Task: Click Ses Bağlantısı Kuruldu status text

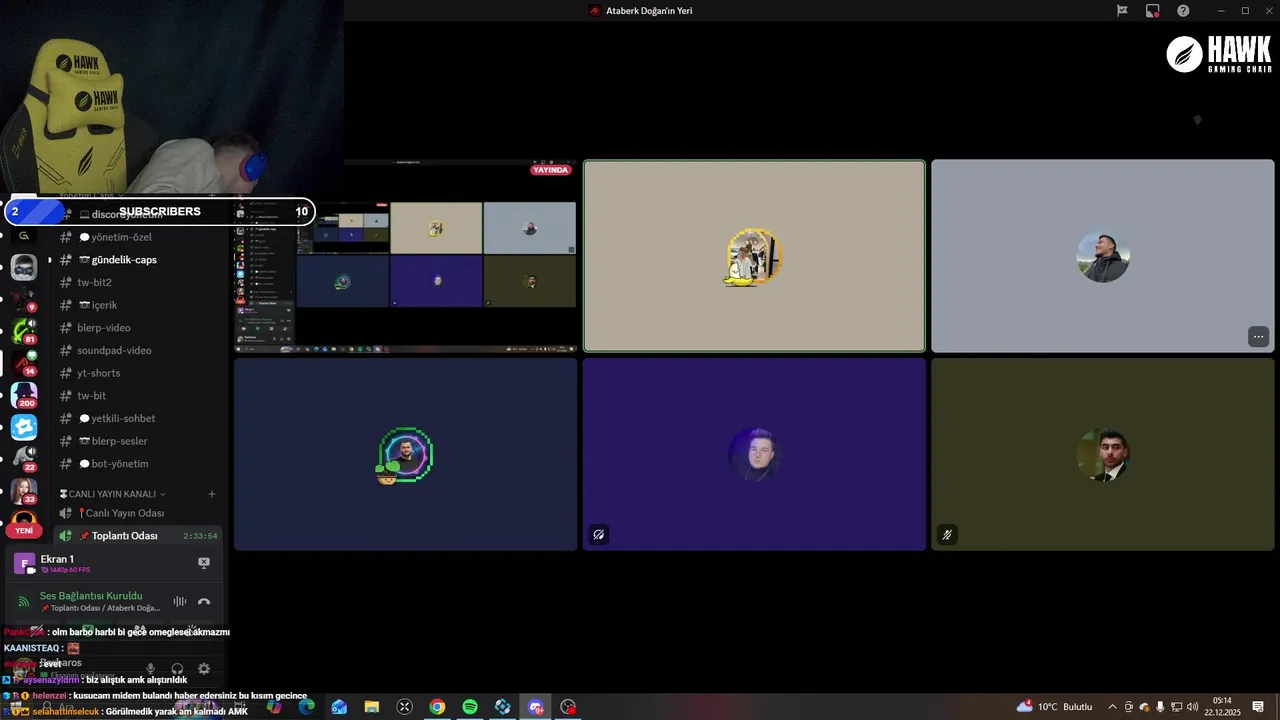Action: 91,596
